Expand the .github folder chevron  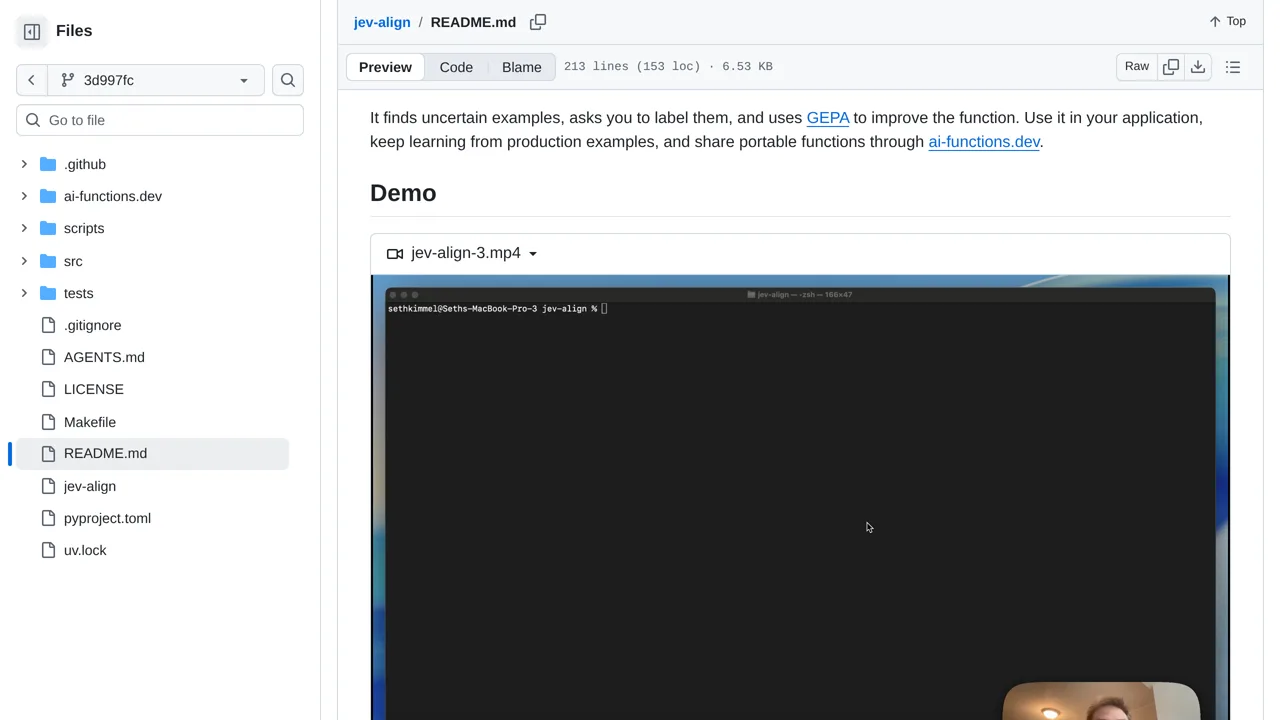click(x=24, y=164)
